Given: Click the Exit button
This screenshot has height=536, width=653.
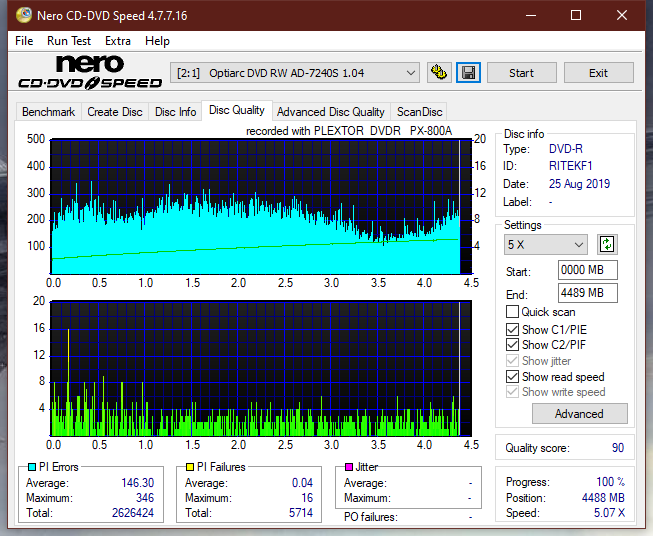Looking at the screenshot, I should point(598,73).
